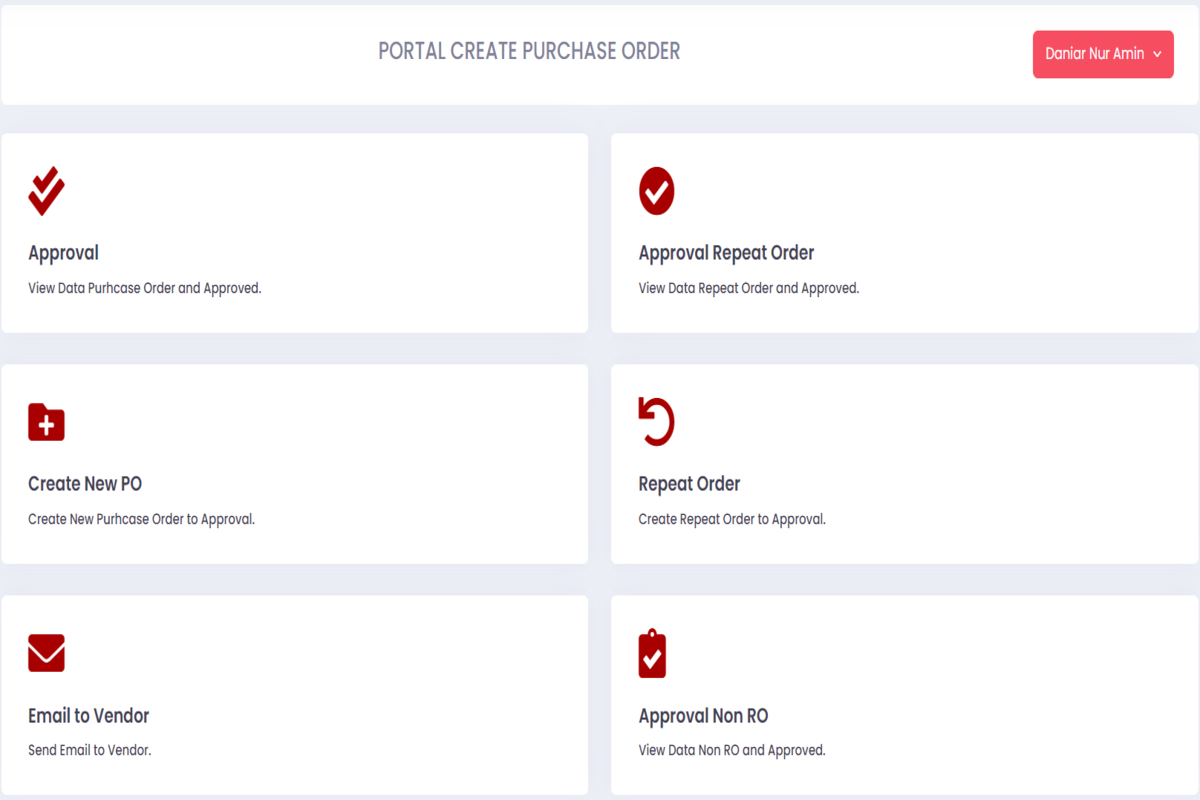Select the Approval Repeat Order title
The image size is (1200, 800).
click(x=726, y=253)
